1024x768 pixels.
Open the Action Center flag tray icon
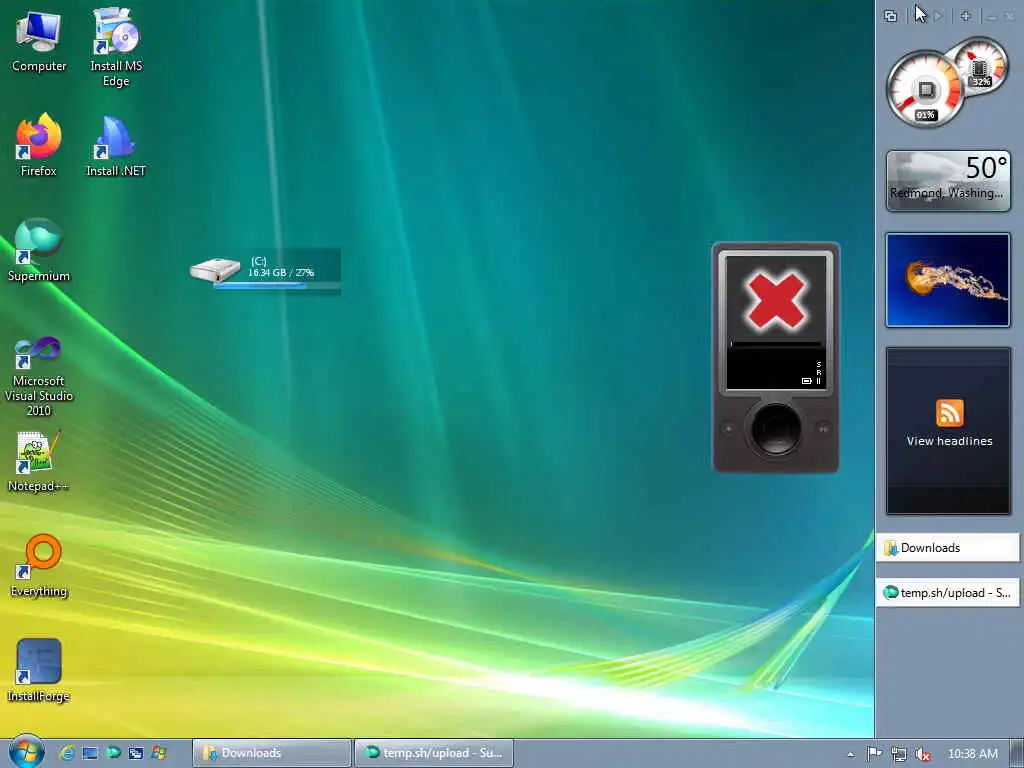point(874,754)
